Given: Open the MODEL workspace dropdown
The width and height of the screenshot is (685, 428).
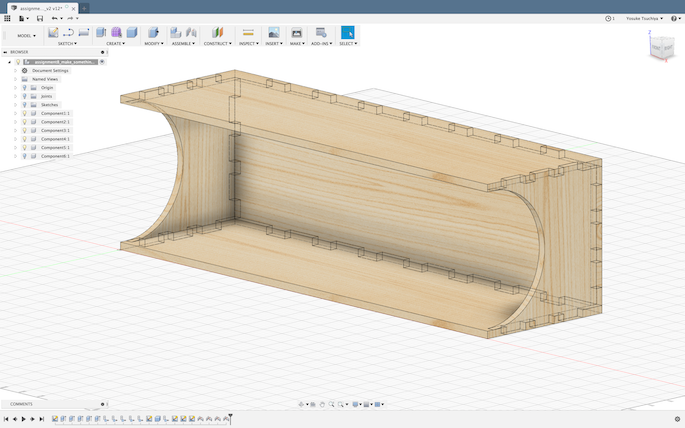Looking at the screenshot, I should [27, 36].
